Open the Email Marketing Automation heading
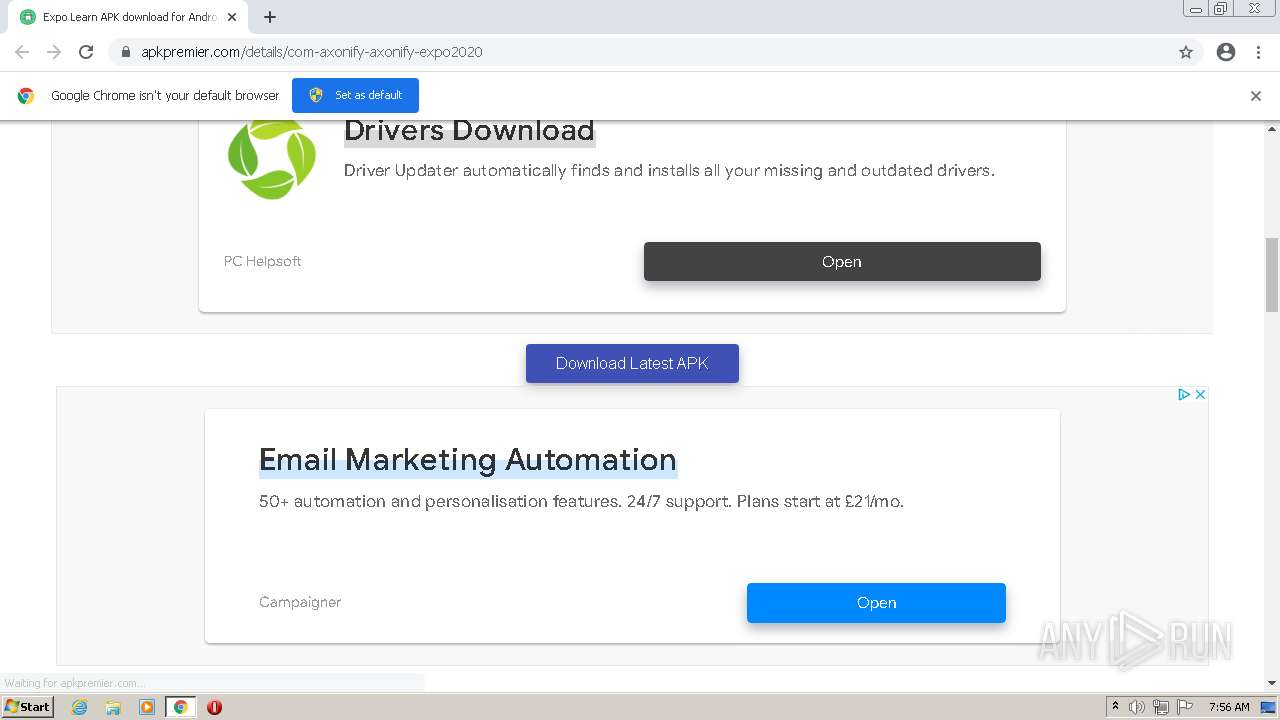The width and height of the screenshot is (1280, 720). click(468, 459)
